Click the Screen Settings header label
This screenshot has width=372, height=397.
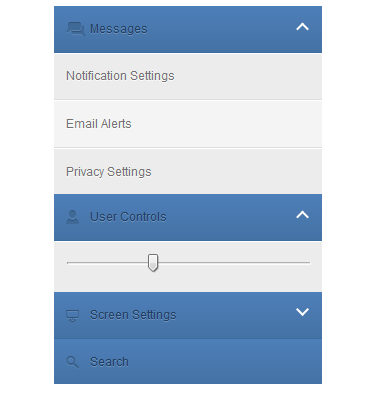133,315
